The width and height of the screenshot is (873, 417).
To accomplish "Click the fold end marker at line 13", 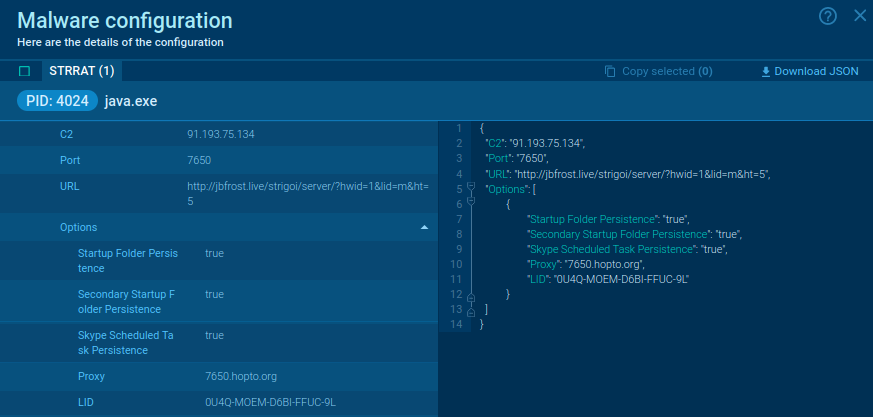I will (x=470, y=310).
